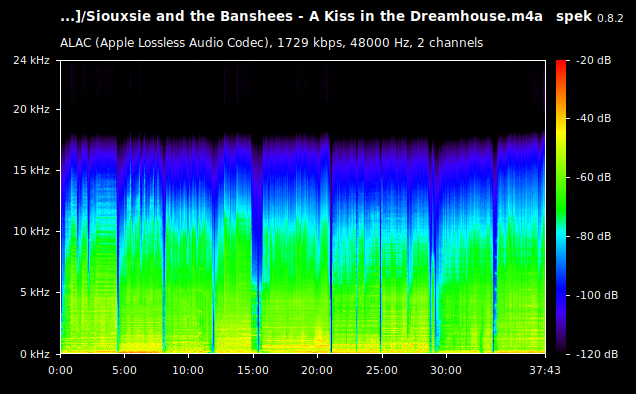Click the '20 kHz' frequency axis label

click(31, 110)
